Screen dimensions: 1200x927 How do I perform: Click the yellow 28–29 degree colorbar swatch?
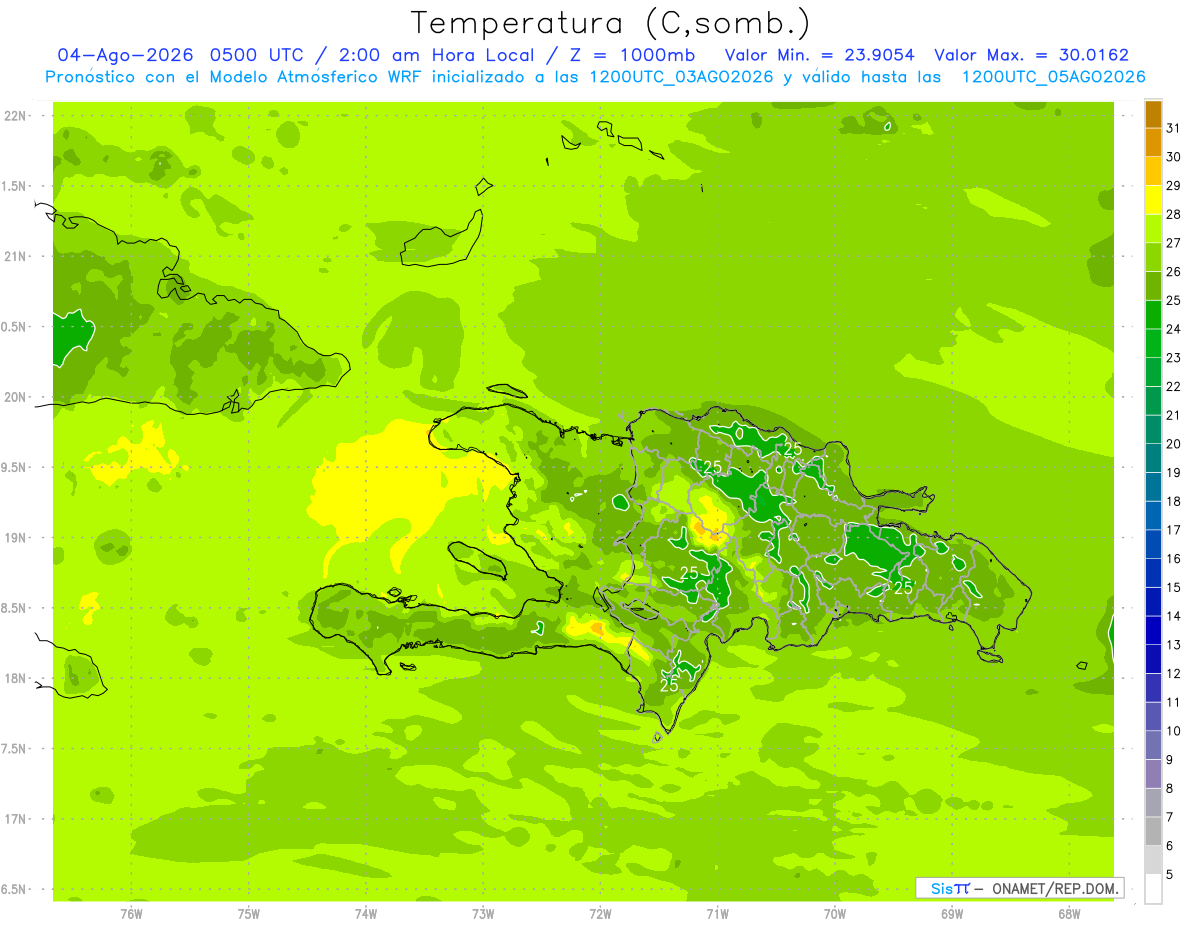(1153, 200)
